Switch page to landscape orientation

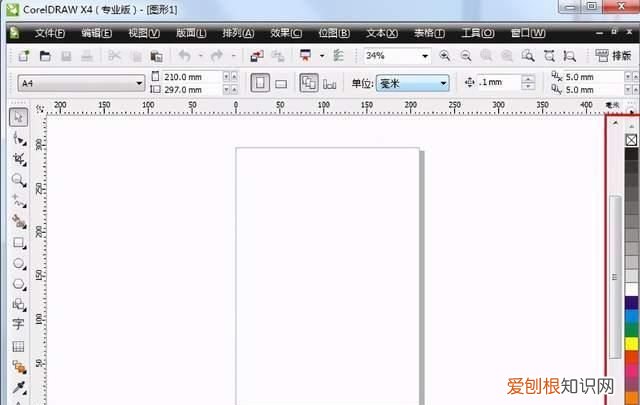281,83
